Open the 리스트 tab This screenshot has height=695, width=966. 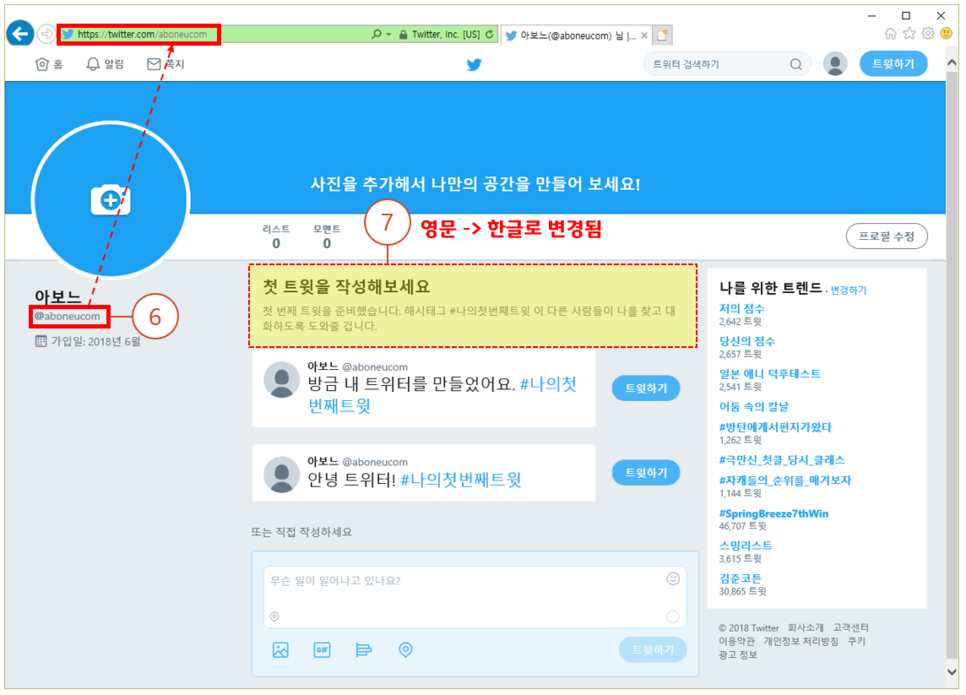[x=276, y=237]
